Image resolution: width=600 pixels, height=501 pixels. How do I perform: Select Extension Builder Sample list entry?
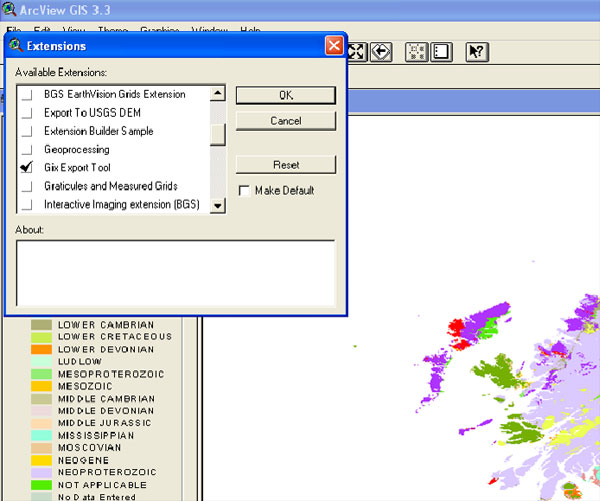pos(99,131)
